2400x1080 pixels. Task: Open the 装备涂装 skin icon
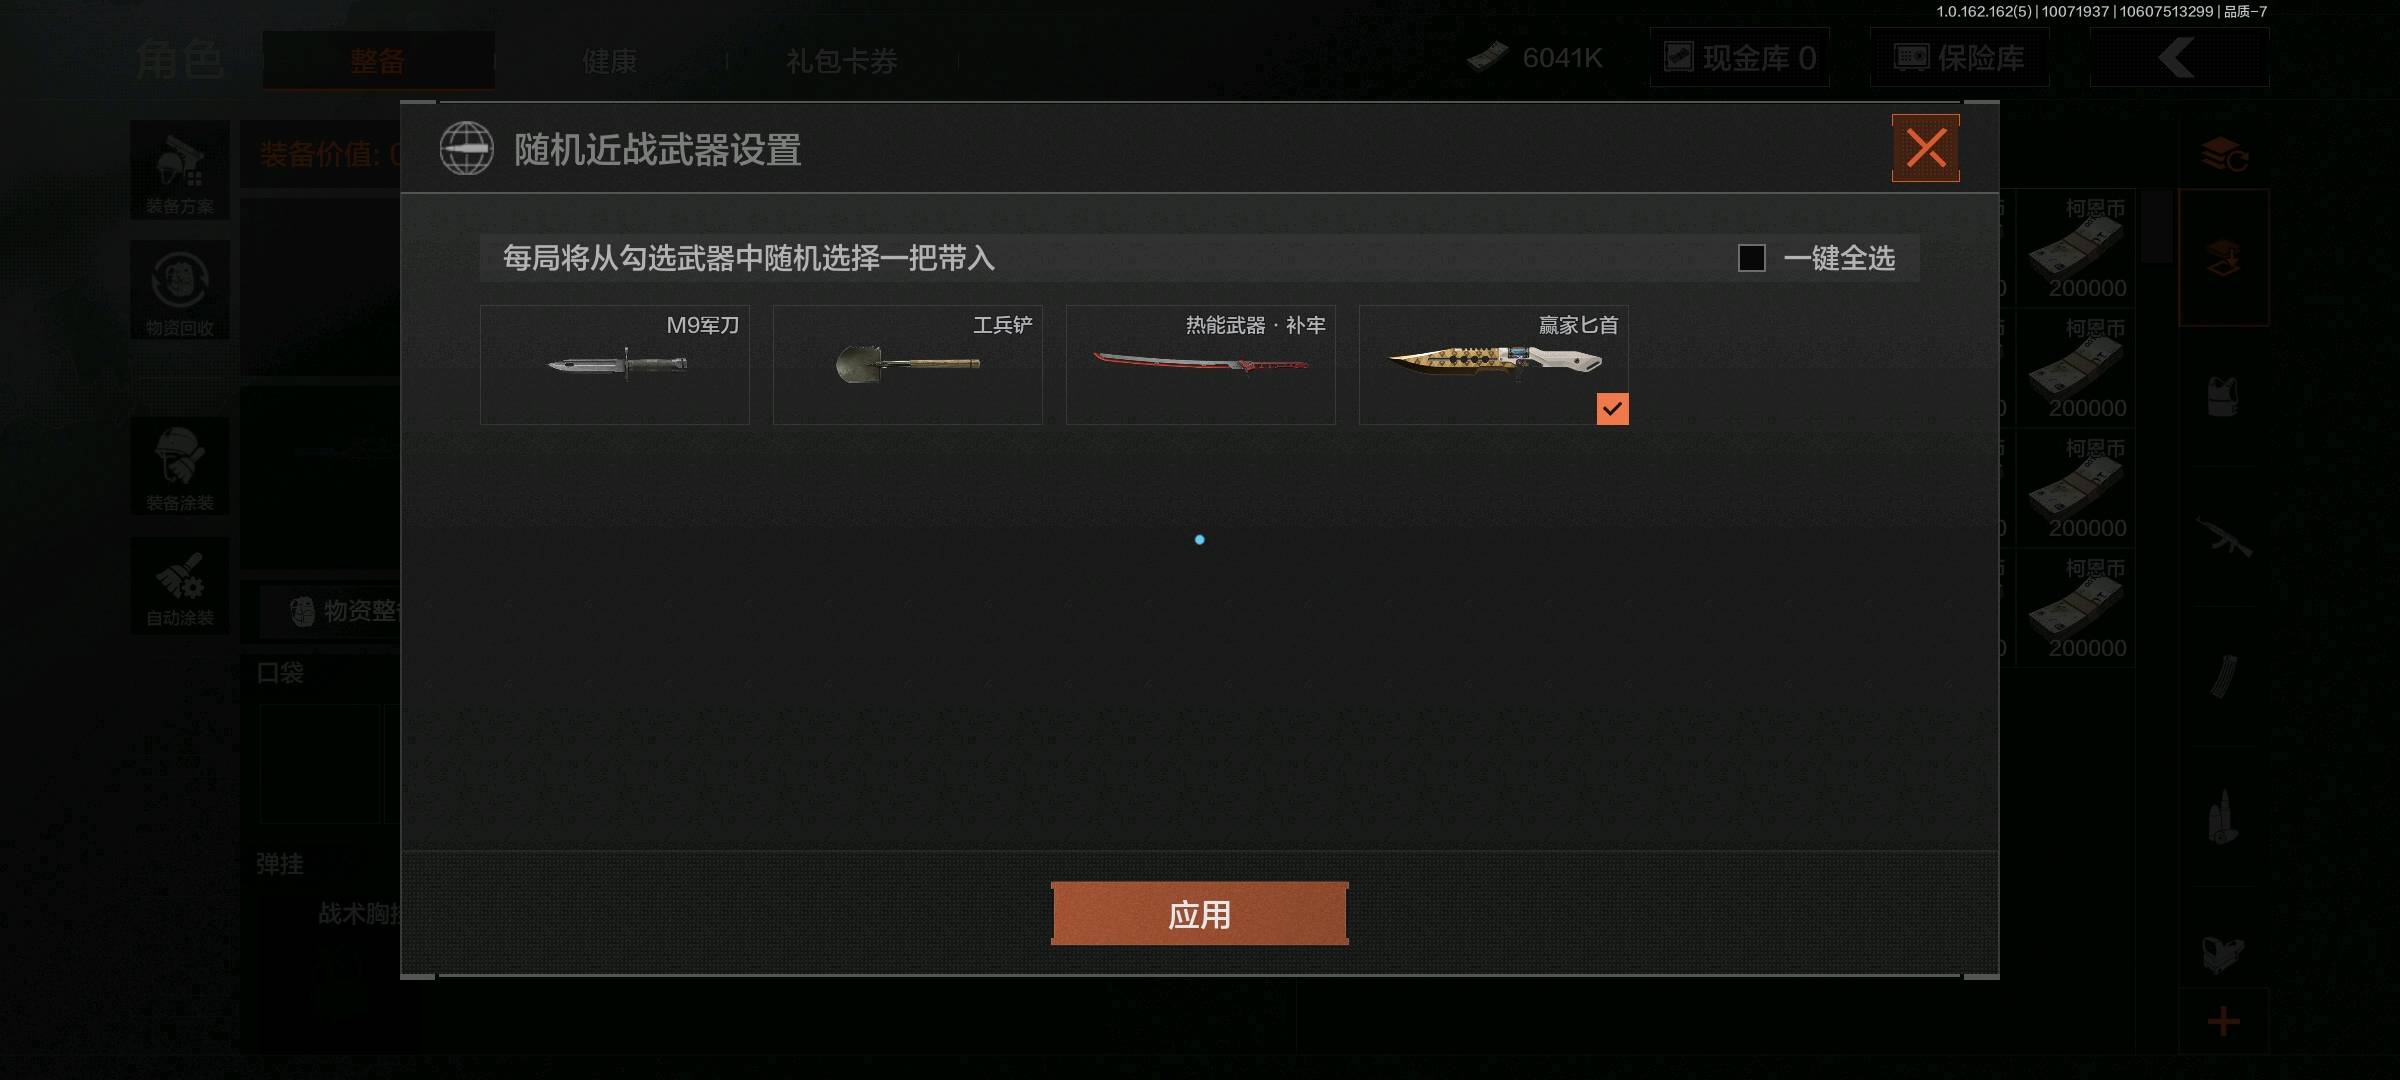click(x=180, y=467)
